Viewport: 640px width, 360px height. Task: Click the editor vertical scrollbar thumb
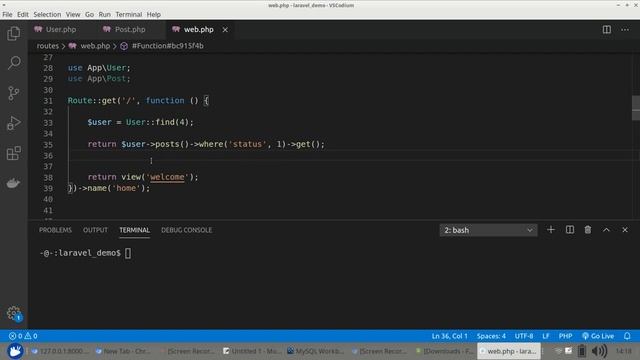636,108
